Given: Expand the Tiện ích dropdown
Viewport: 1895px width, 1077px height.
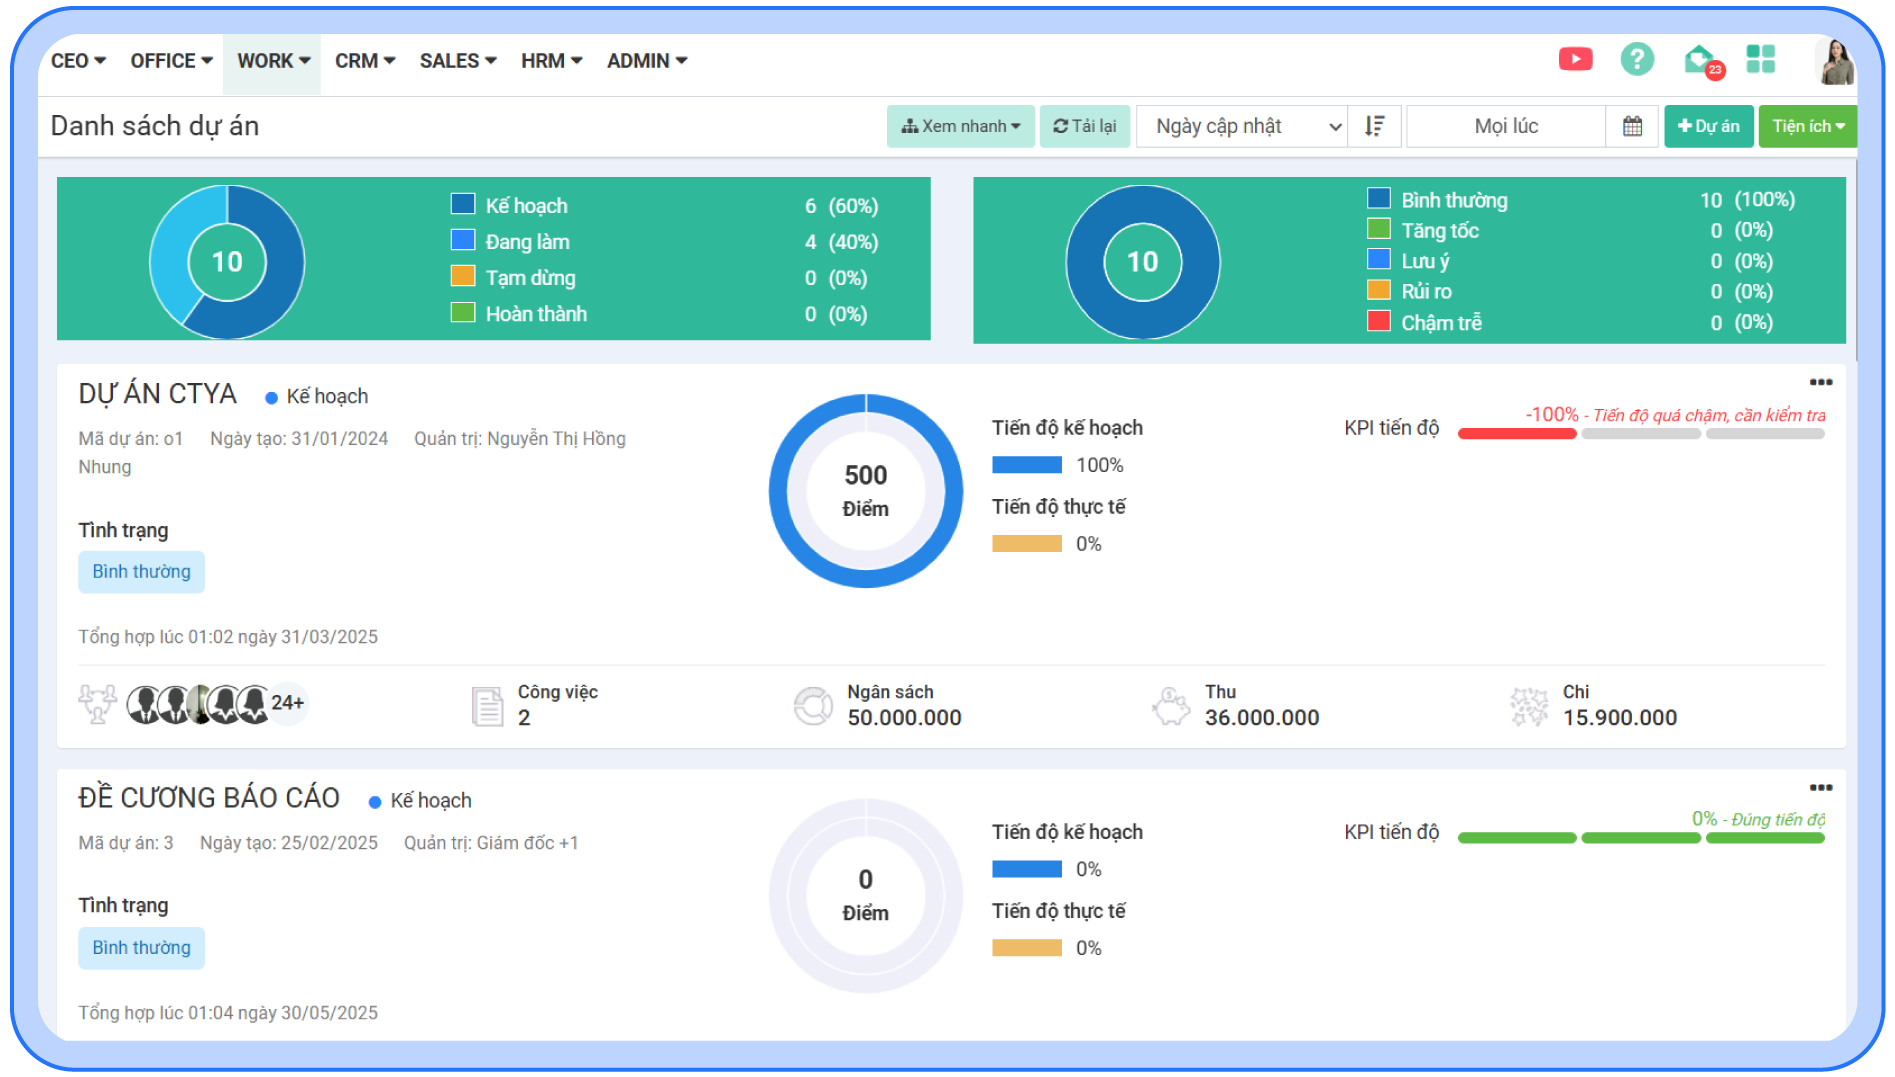Looking at the screenshot, I should tap(1807, 126).
